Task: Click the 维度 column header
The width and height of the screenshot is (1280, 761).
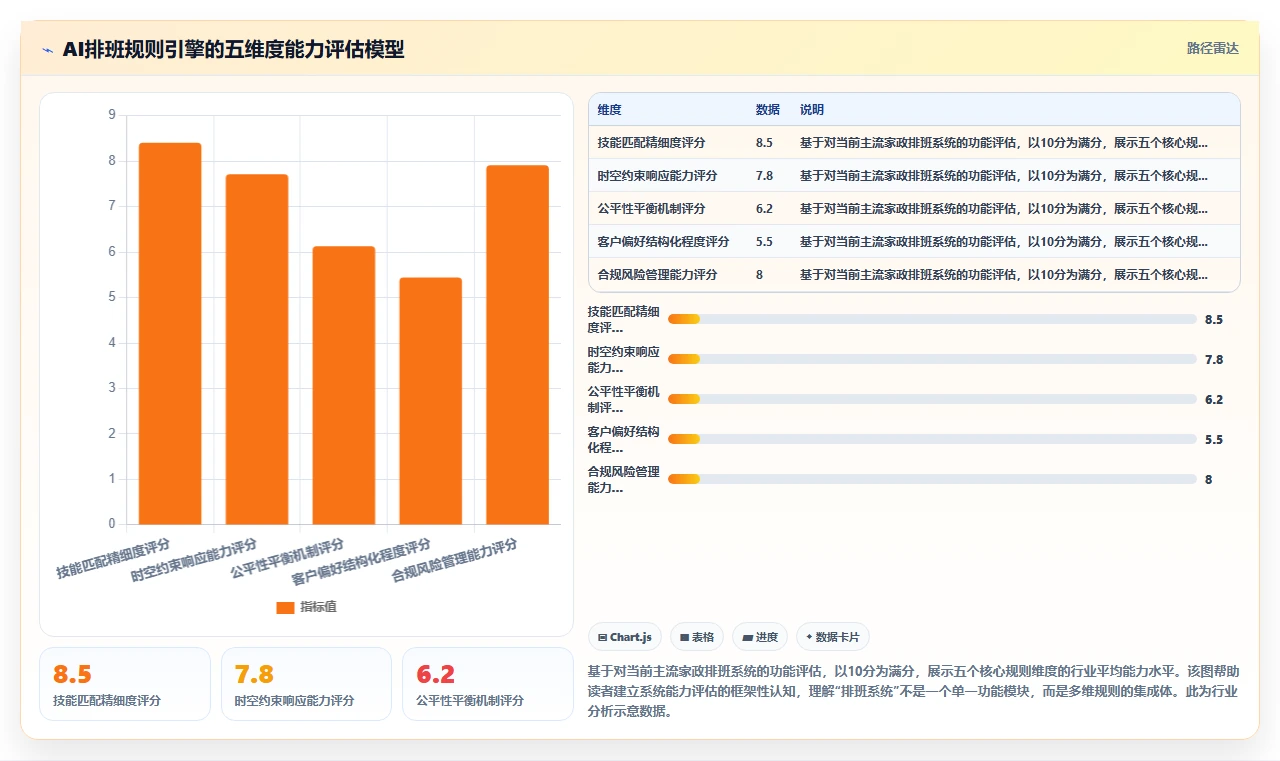Action: pos(610,110)
